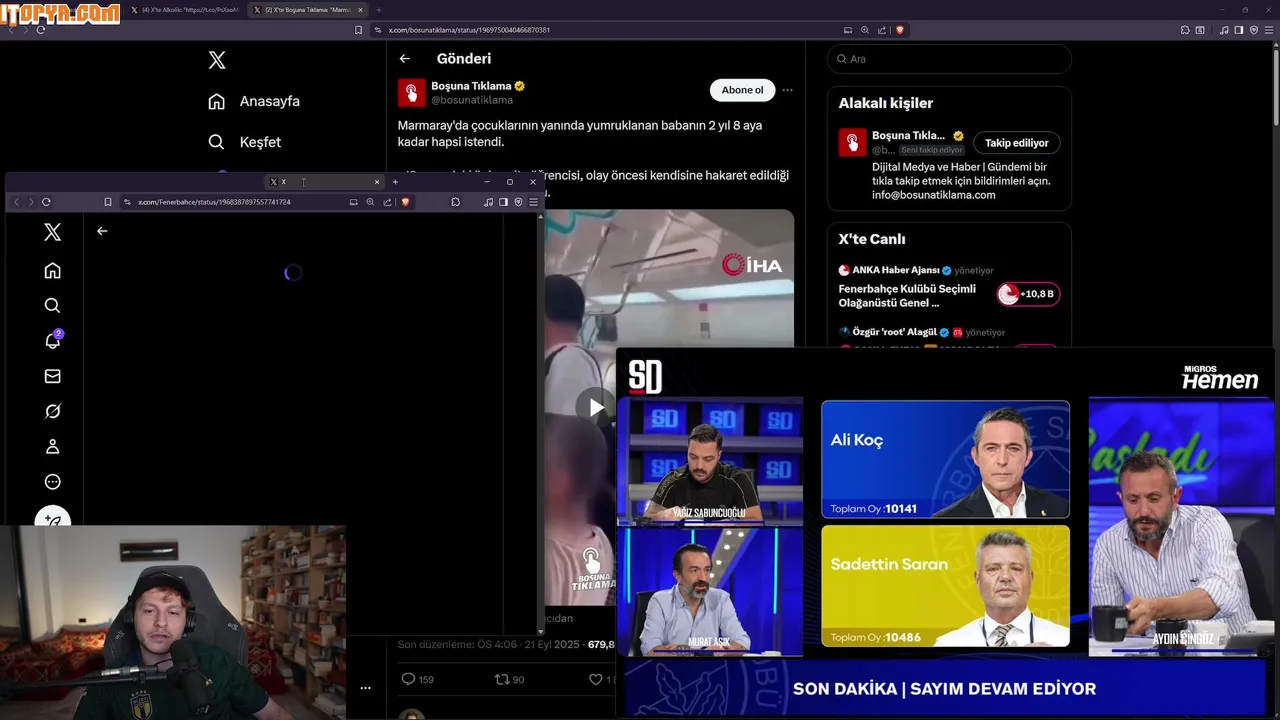1280x720 pixels.
Task: Click Brave Shields icon in front window
Action: (405, 202)
